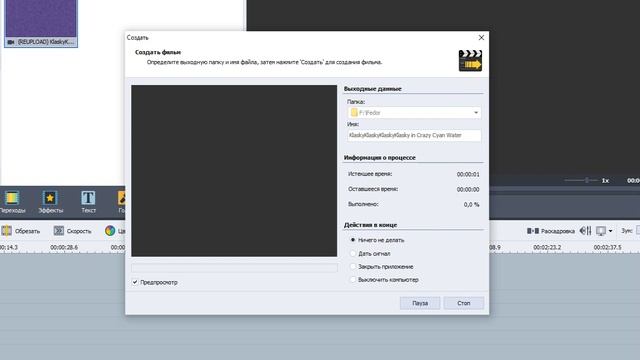Image resolution: width=640 pixels, height=360 pixels.
Task: Select the (REUPLOAD) KlaskyK... media thumbnail
Action: click(x=41, y=23)
